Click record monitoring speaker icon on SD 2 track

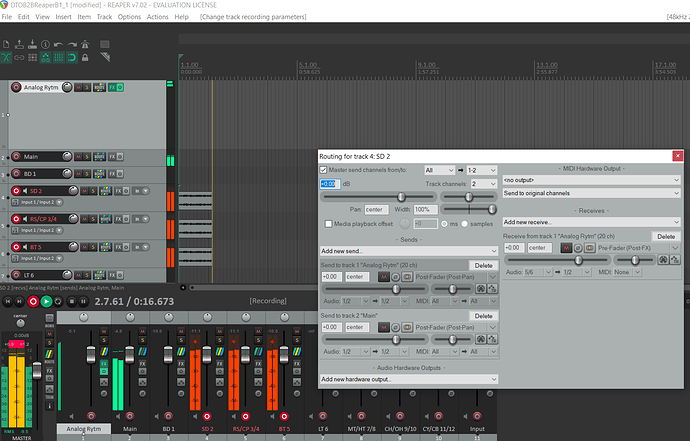coord(26,191)
